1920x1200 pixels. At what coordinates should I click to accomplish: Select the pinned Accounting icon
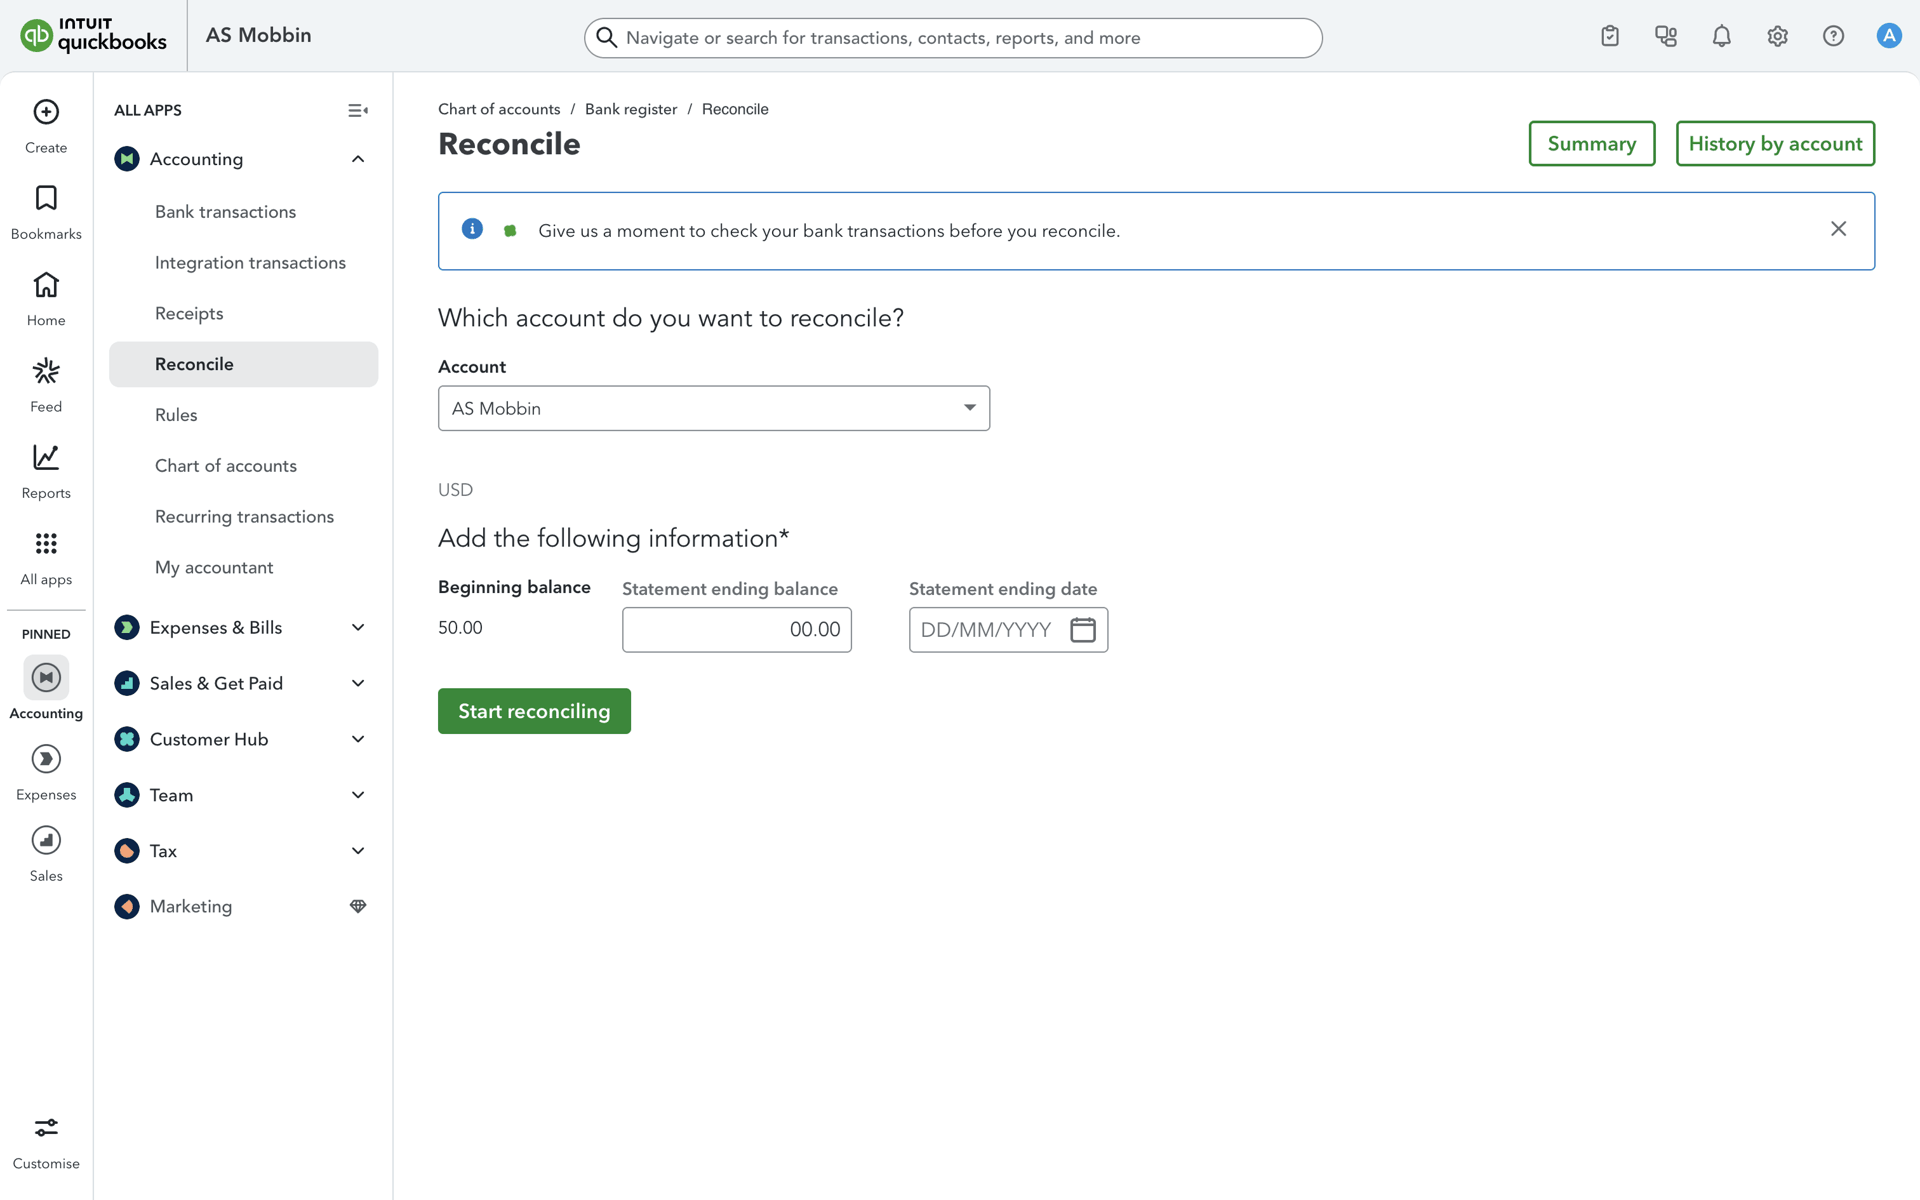click(x=46, y=677)
